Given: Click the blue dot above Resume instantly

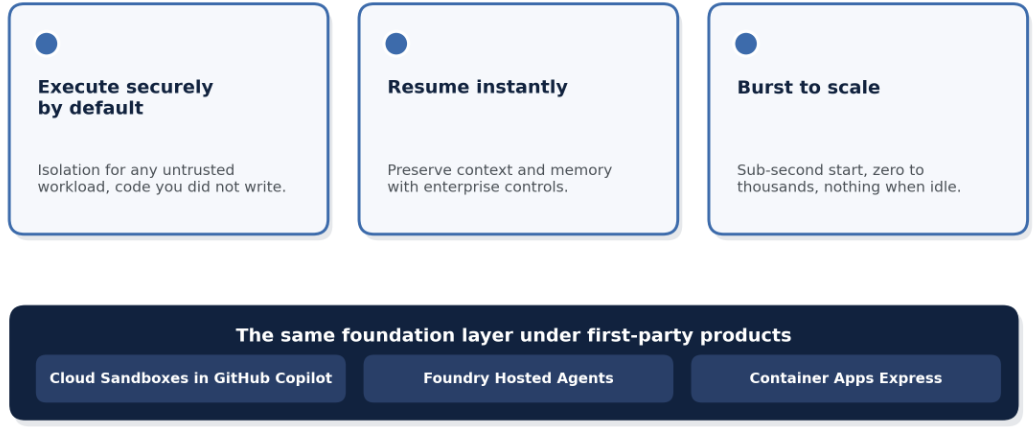Looking at the screenshot, I should (396, 44).
